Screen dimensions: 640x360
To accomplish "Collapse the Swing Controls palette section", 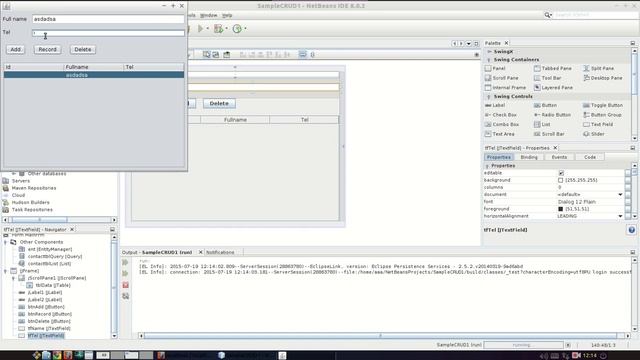I will (489, 97).
